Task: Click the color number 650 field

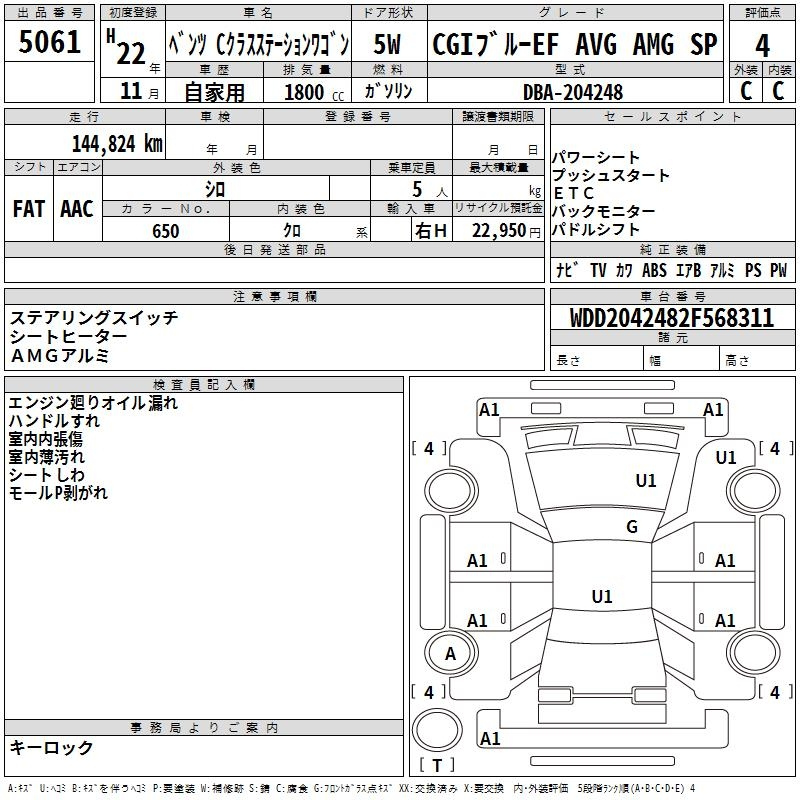Action: [x=165, y=231]
